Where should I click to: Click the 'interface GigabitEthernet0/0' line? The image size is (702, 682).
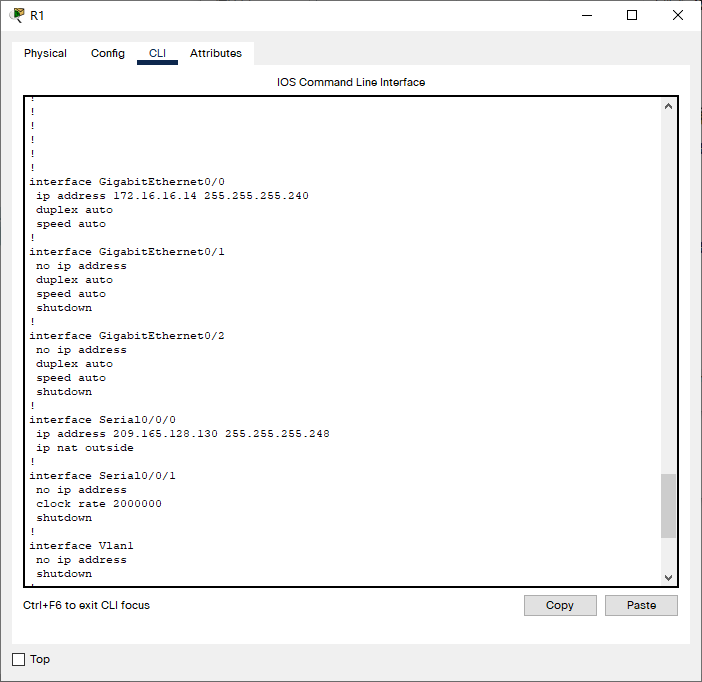(x=127, y=182)
